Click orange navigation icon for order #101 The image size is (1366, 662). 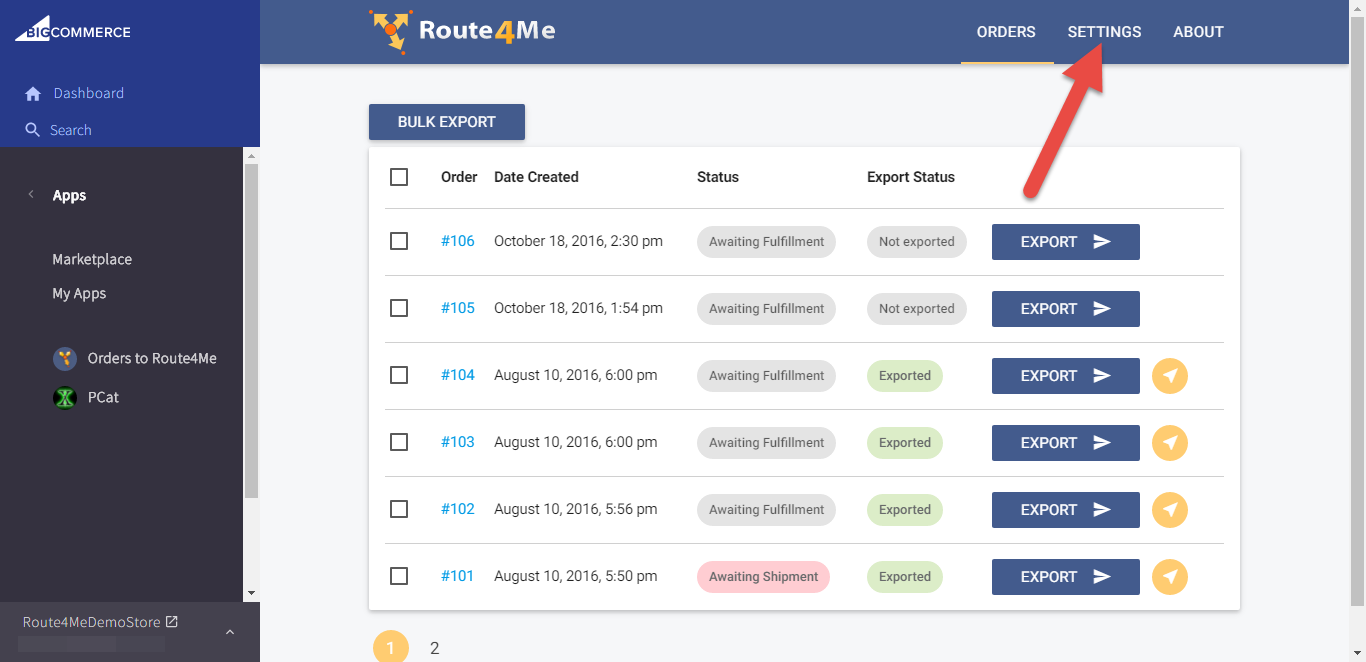(x=1170, y=577)
